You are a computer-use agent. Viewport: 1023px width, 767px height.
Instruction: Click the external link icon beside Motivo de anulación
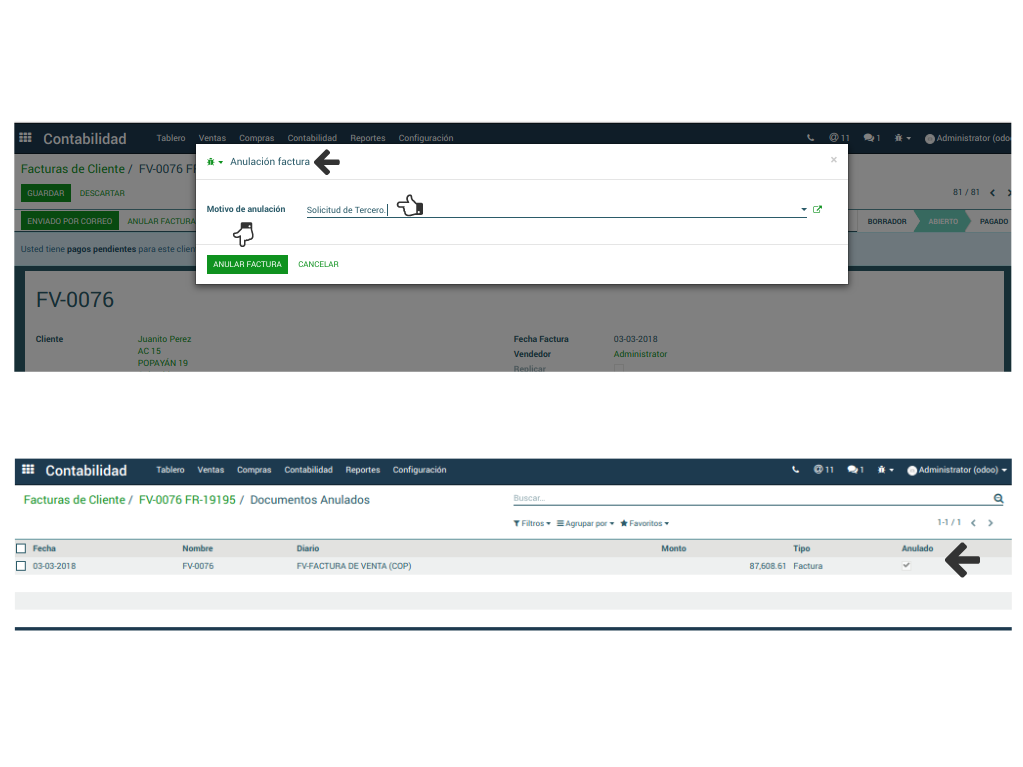pyautogui.click(x=817, y=210)
